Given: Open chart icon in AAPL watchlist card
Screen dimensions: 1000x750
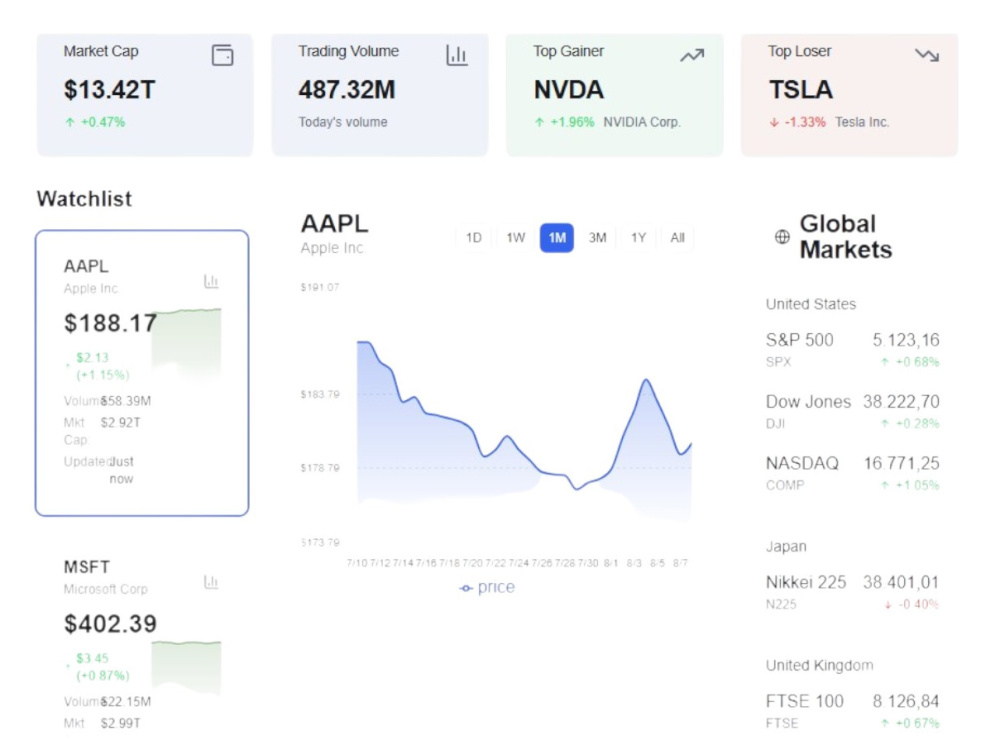Looking at the screenshot, I should 211,281.
